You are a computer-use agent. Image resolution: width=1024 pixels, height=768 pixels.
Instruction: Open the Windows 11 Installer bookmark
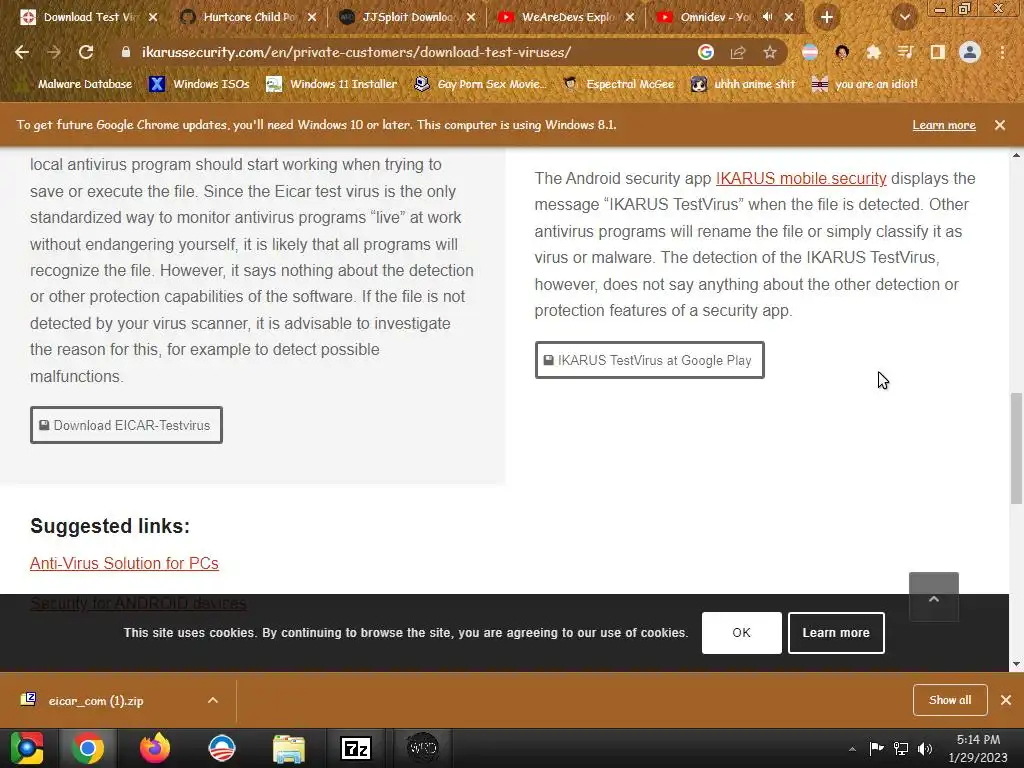[332, 84]
